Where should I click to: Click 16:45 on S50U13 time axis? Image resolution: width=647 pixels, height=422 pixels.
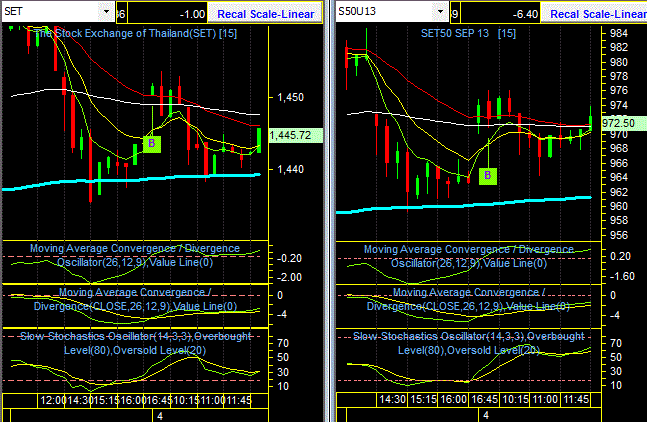[x=484, y=399]
